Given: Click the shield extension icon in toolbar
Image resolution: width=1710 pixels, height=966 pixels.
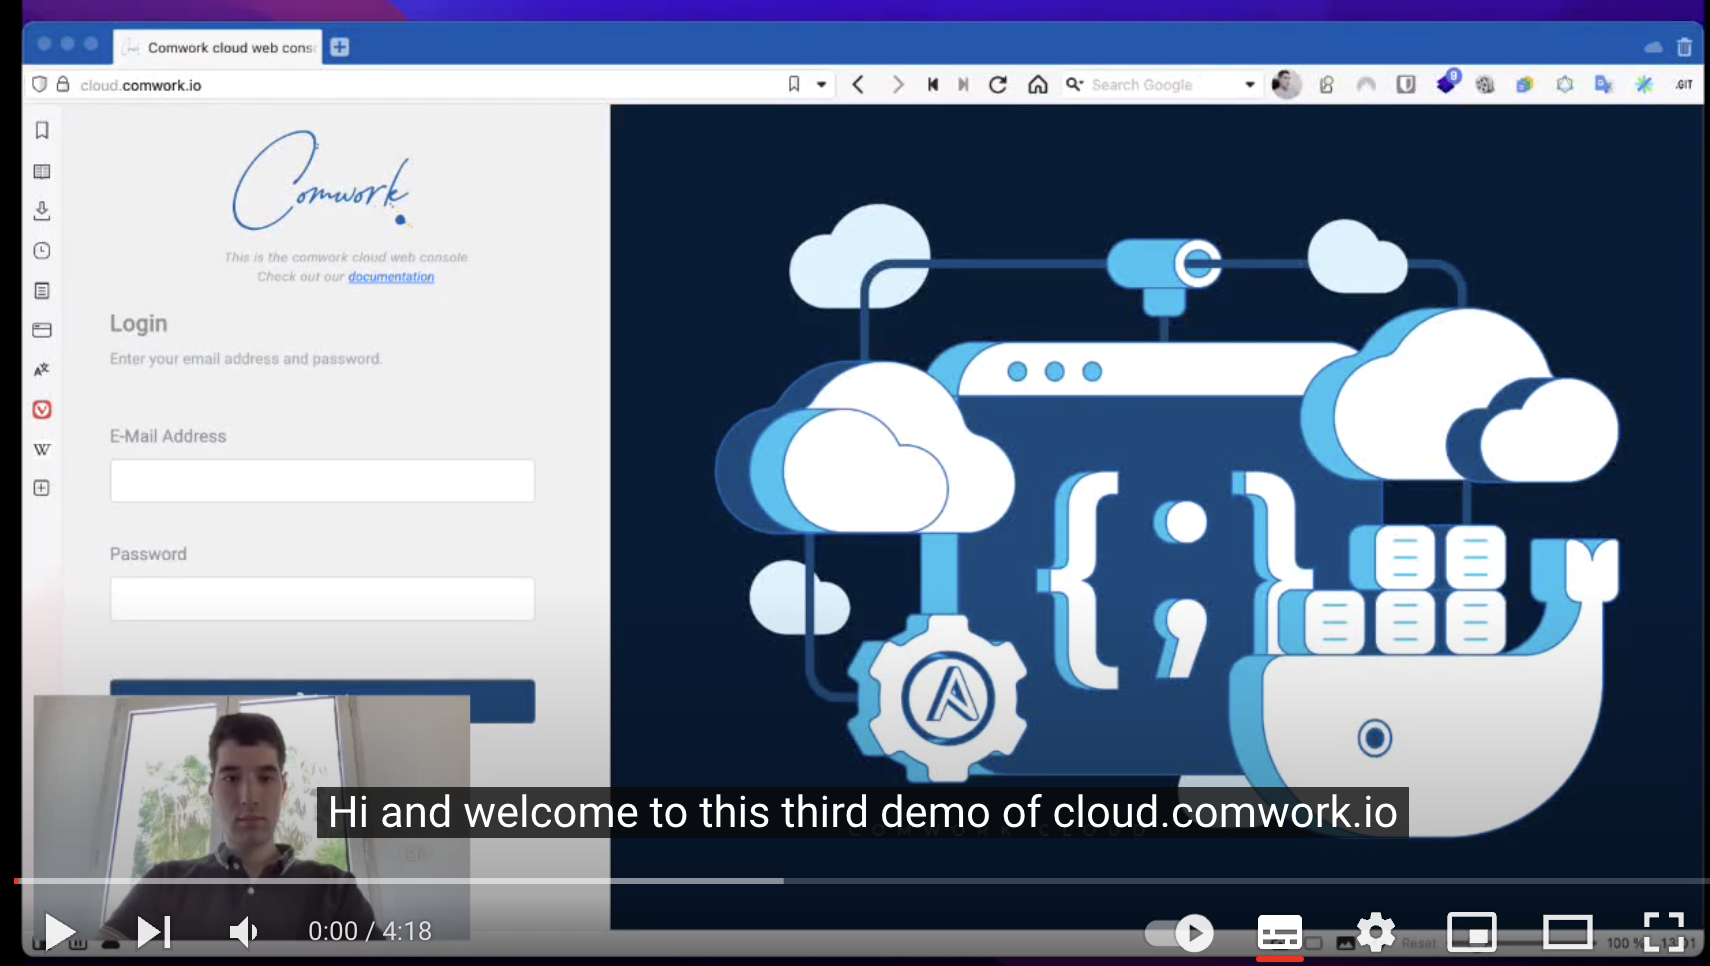Looking at the screenshot, I should pyautogui.click(x=1406, y=85).
